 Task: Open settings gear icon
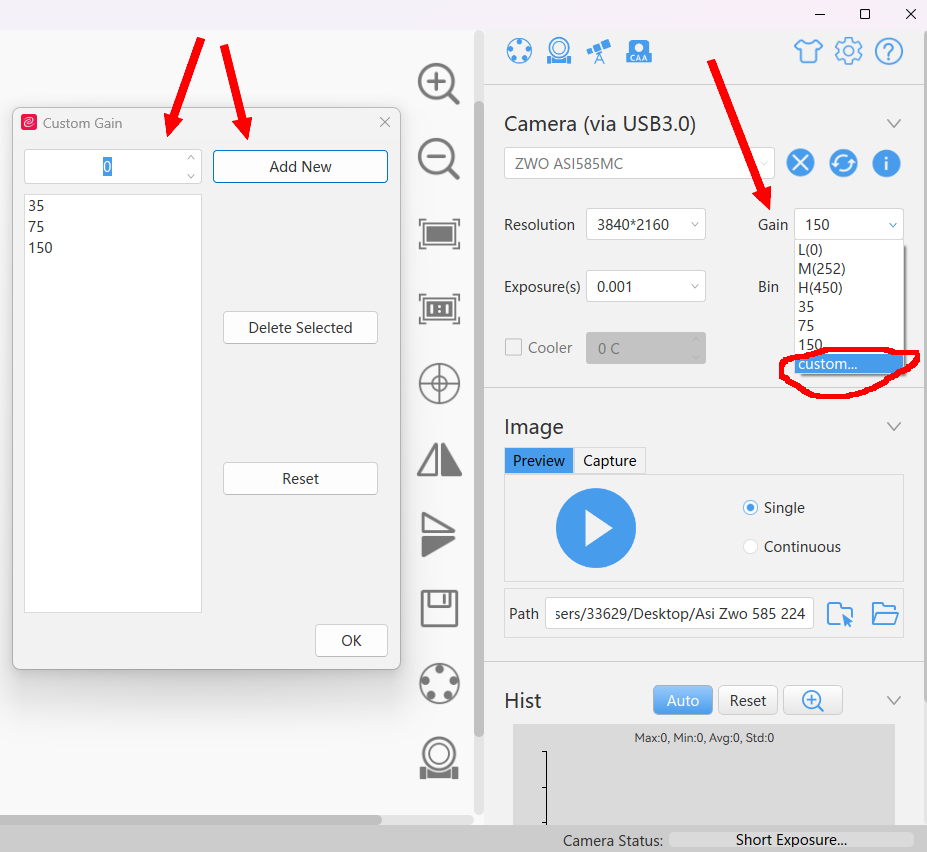(x=848, y=51)
